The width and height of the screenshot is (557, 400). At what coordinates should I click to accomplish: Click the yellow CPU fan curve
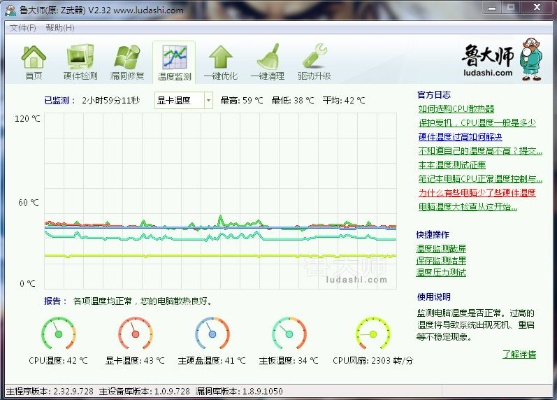(220, 255)
